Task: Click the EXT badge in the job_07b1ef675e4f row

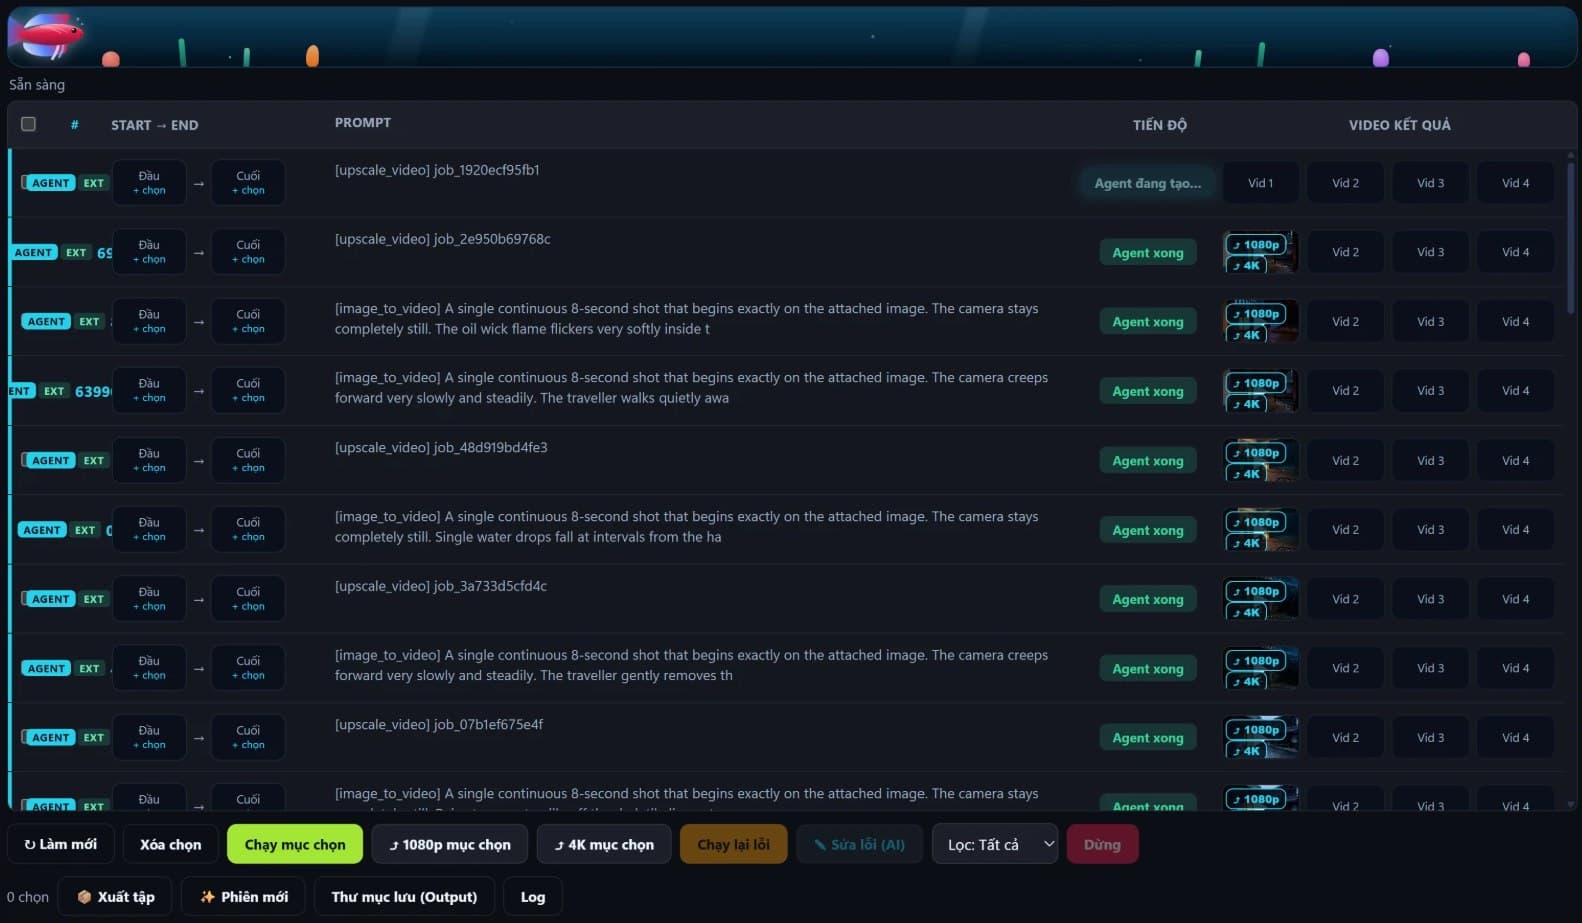Action: tap(94, 738)
